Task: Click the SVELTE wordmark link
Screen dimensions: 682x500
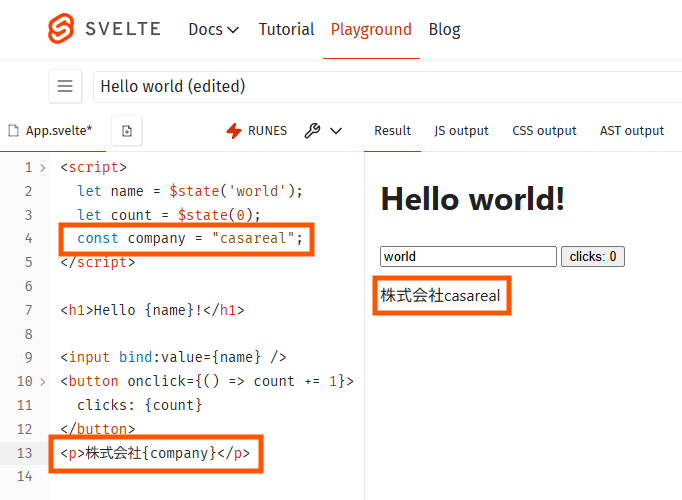Action: (x=123, y=29)
